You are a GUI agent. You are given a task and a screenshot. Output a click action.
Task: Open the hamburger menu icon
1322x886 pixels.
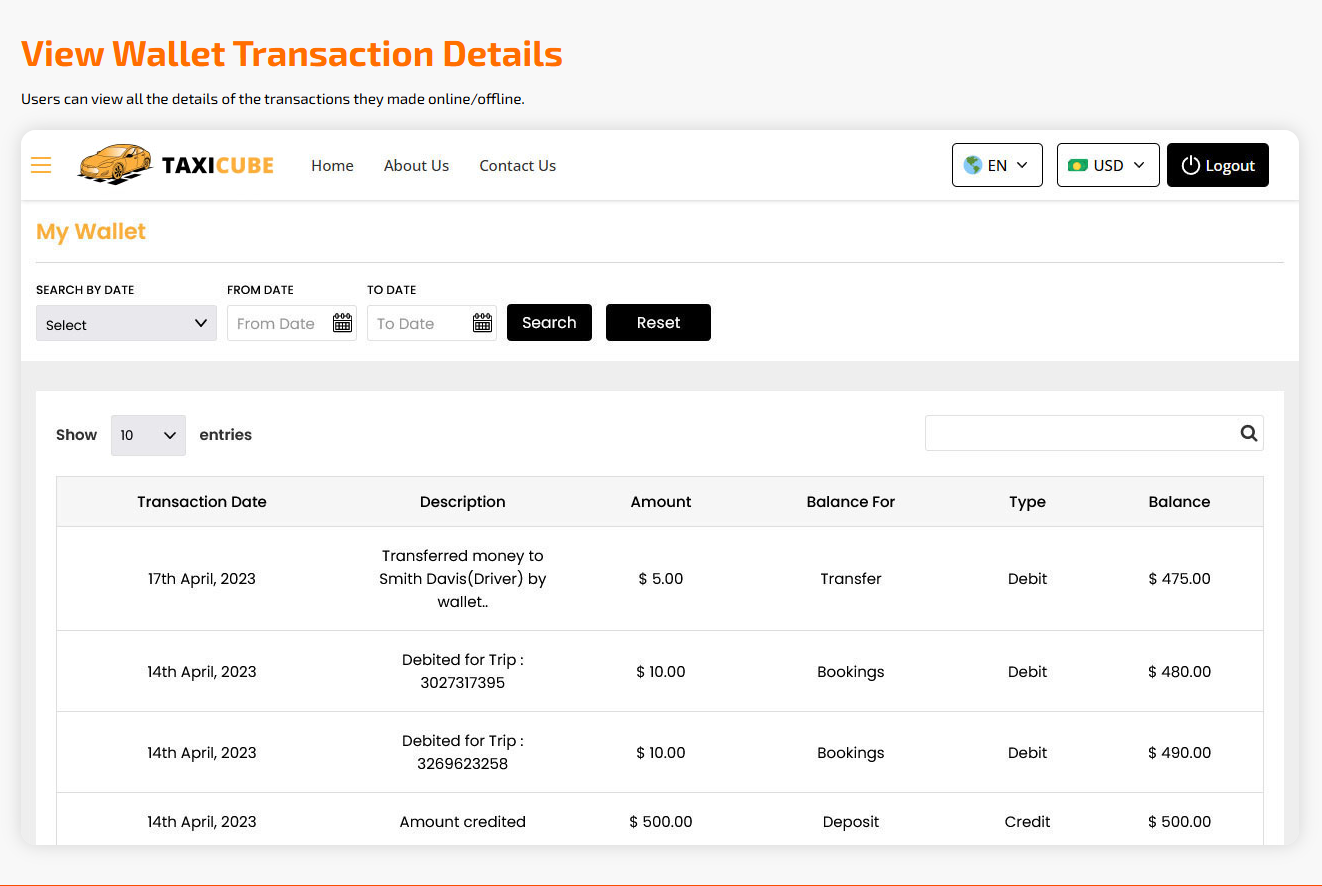pyautogui.click(x=41, y=165)
